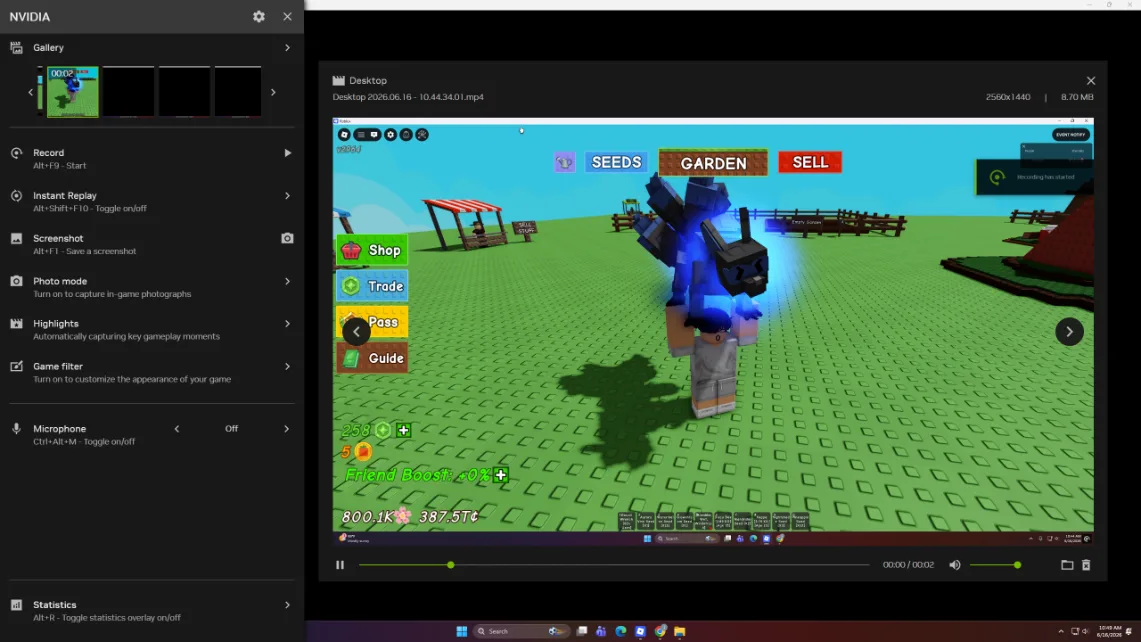Click Game filter edit icon
The width and height of the screenshot is (1141, 642).
16,366
